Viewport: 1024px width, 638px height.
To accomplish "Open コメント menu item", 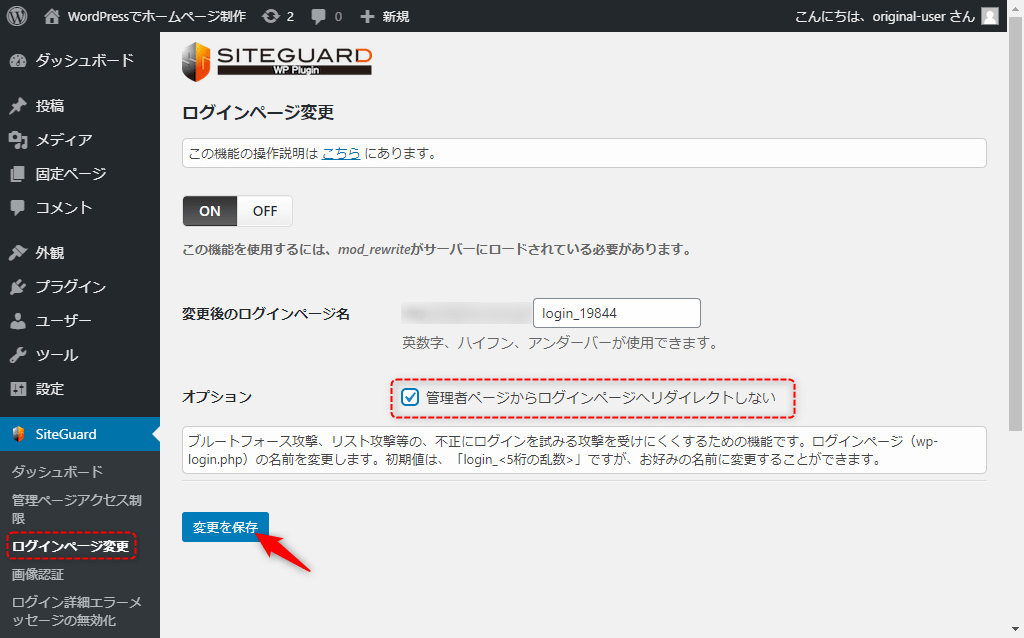I will 80,208.
